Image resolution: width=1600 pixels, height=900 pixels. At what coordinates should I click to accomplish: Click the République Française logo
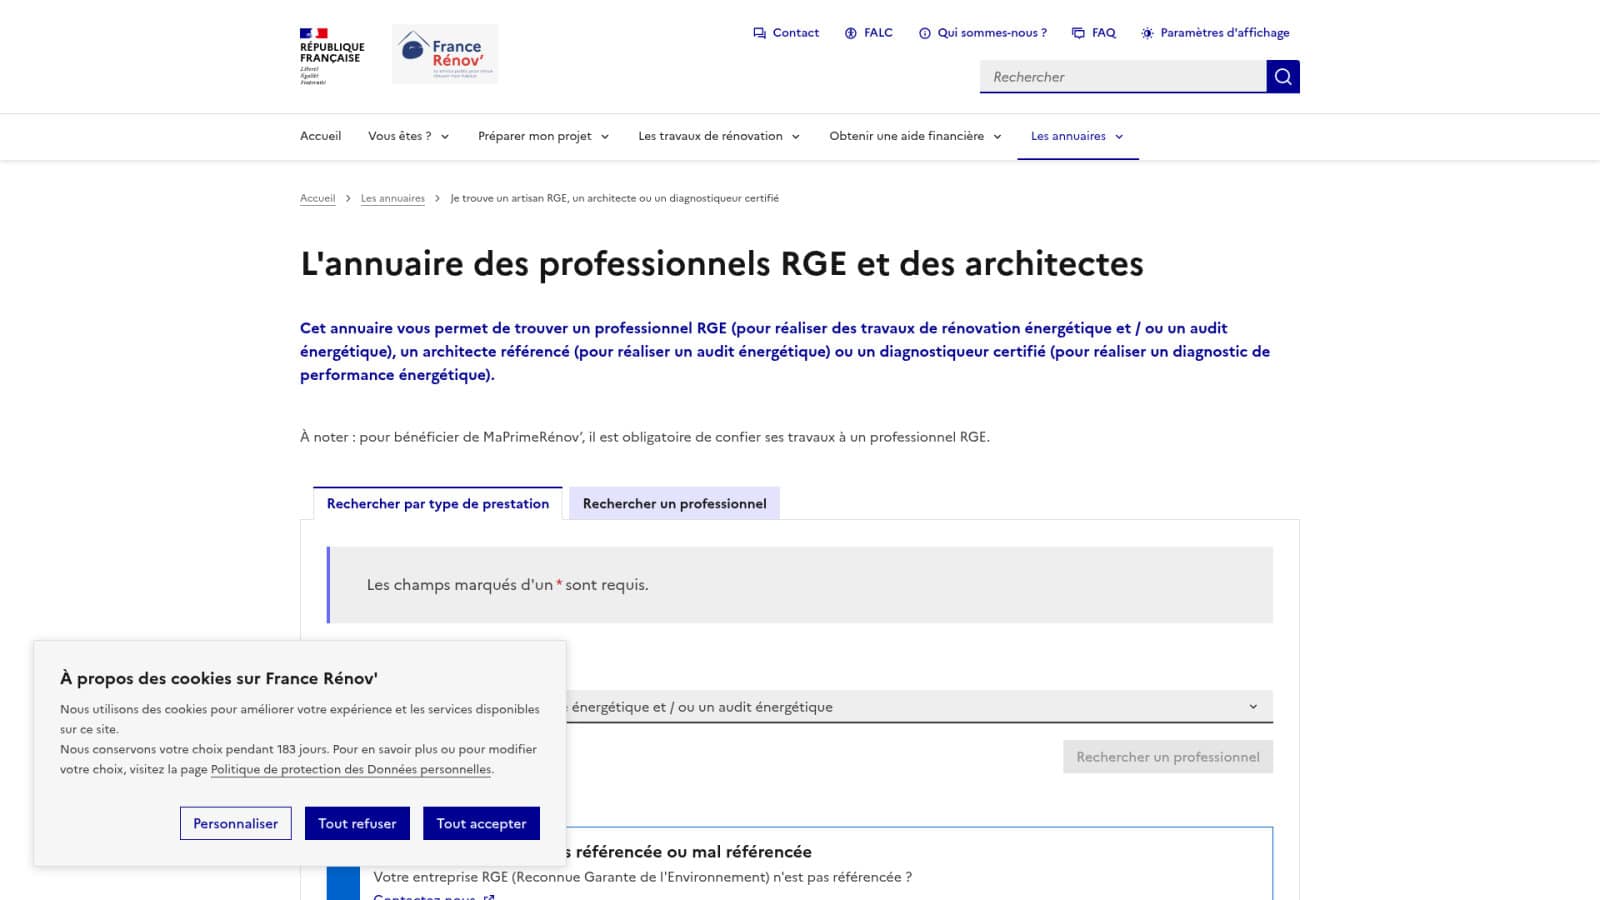tap(332, 56)
